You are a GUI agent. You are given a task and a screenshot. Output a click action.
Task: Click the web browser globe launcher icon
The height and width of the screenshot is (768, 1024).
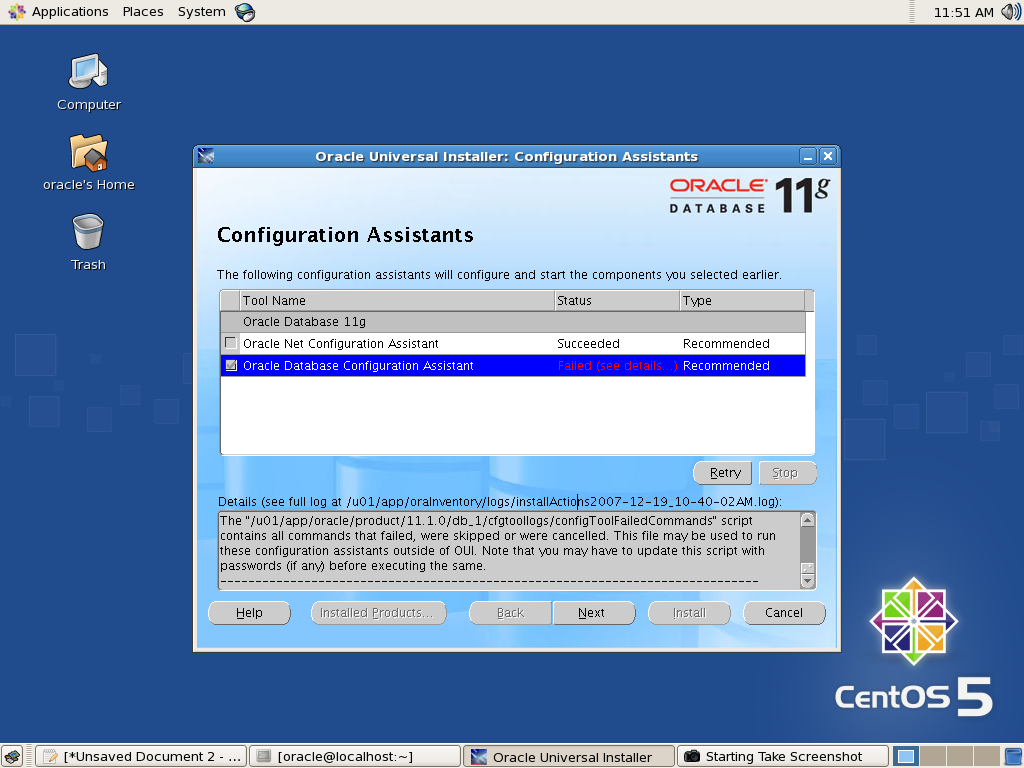pyautogui.click(x=245, y=12)
